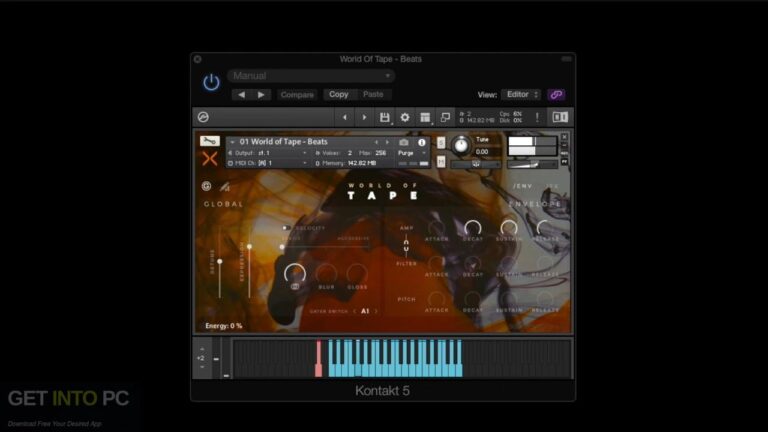Expand the instrument name dropdown arrow
This screenshot has width=768, height=432.
(x=232, y=142)
